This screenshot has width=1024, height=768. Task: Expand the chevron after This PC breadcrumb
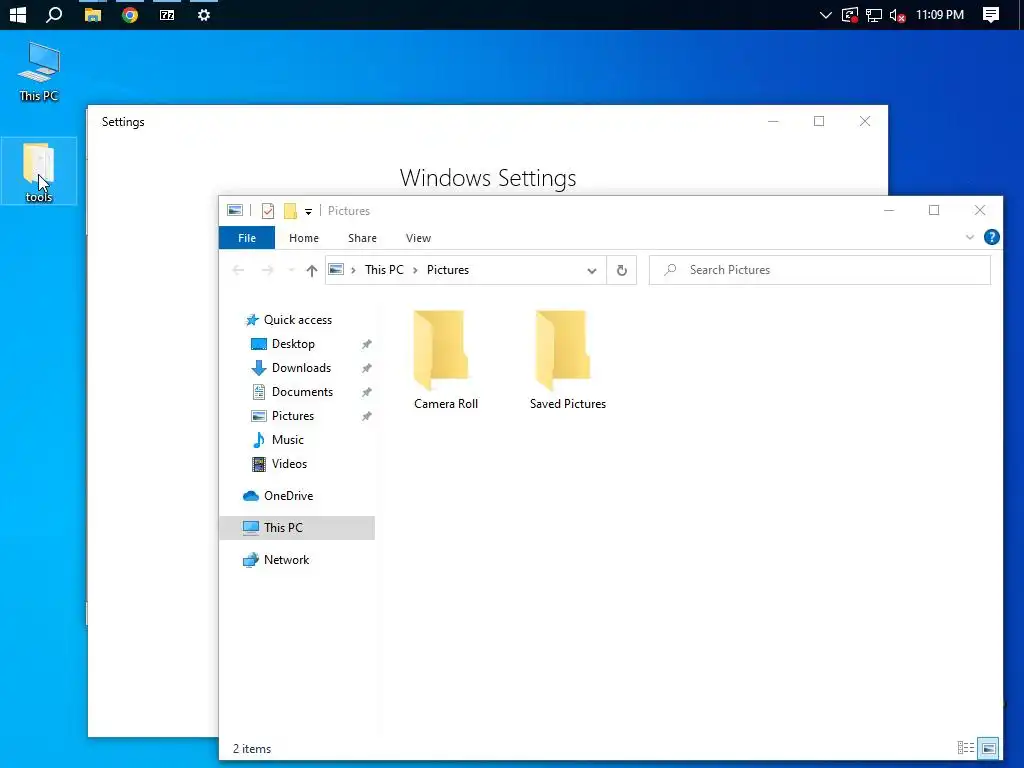415,270
